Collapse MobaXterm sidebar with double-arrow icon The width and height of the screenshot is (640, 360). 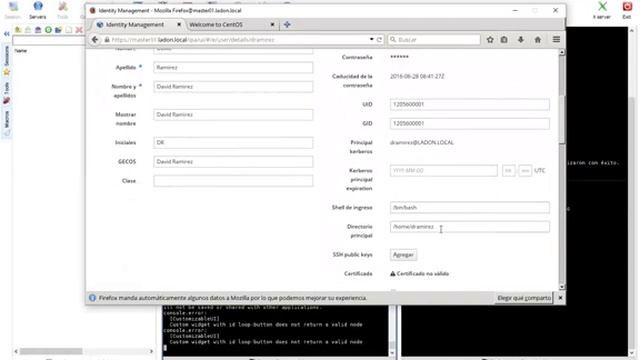7,34
